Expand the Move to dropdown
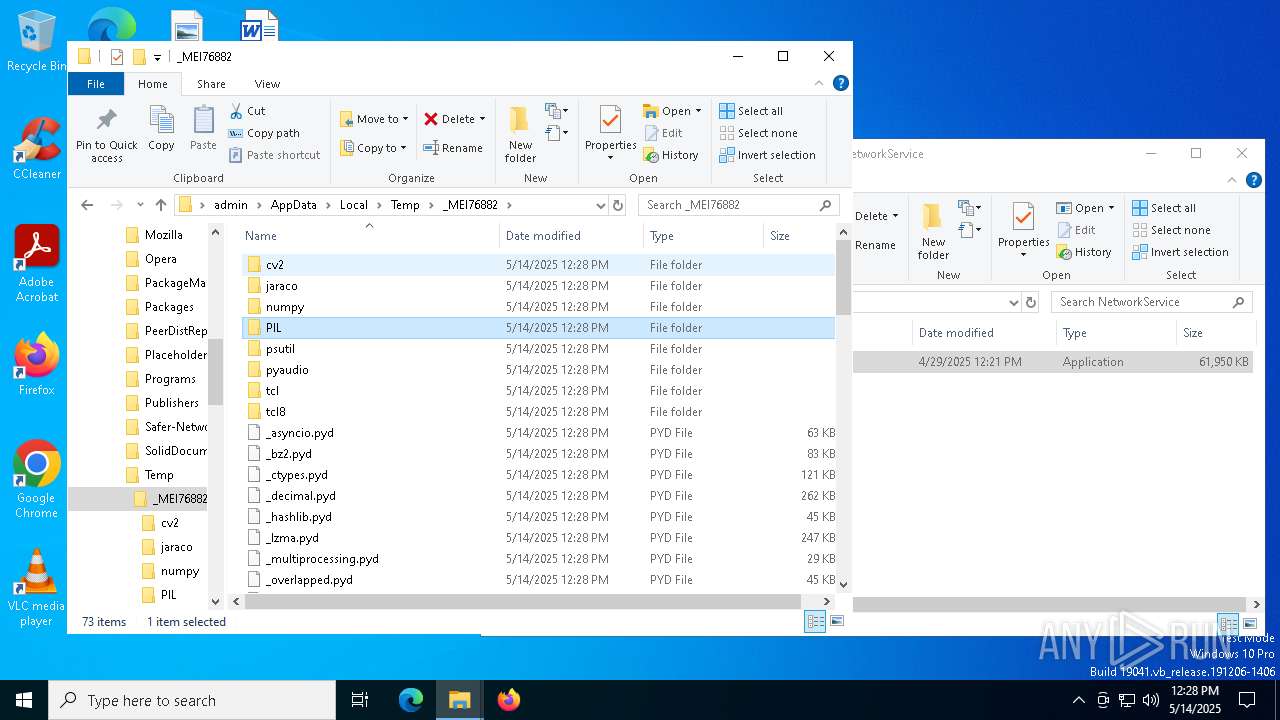This screenshot has height=720, width=1280. tap(405, 119)
